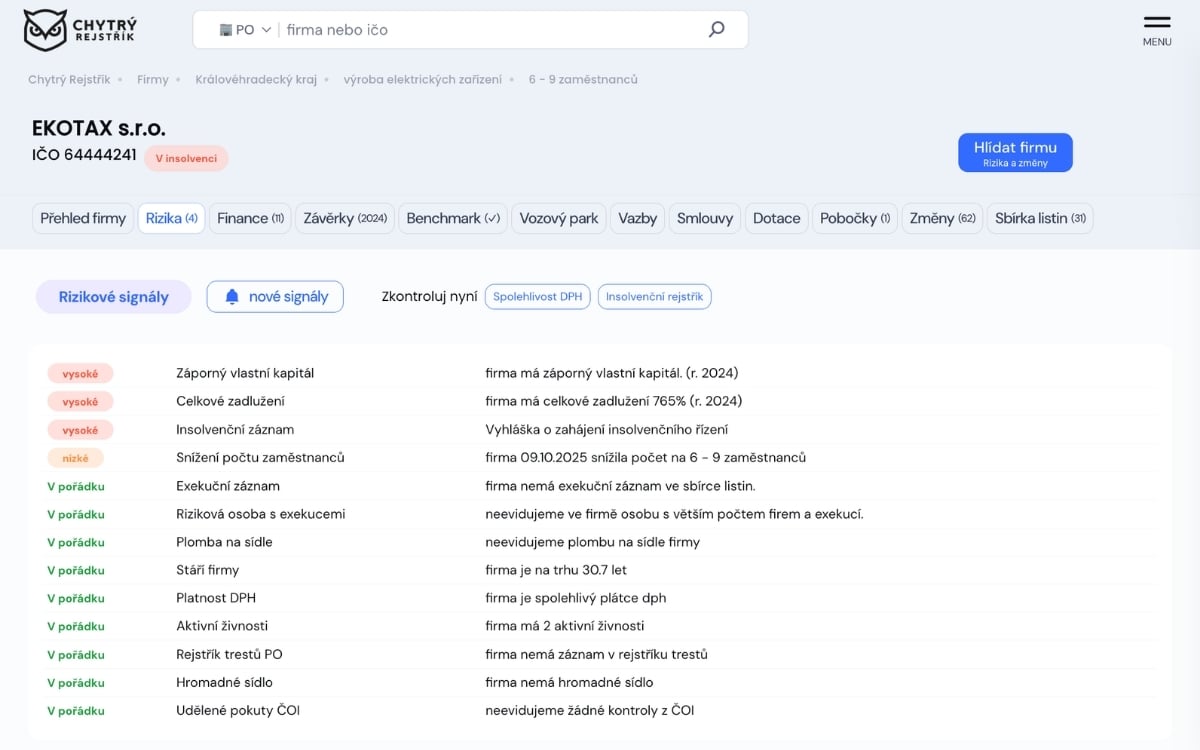This screenshot has width=1200, height=750.
Task: Focus the firma nebo ičo search field
Action: 490,30
